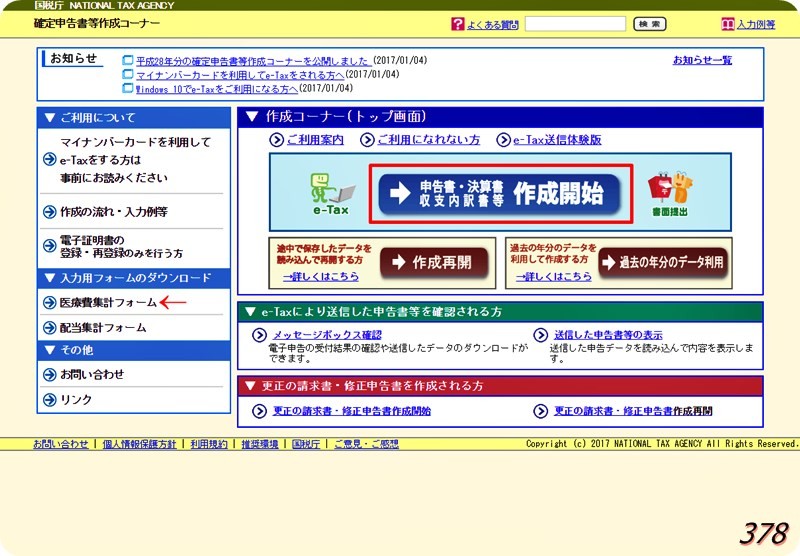
Task: Open the Windows 10でe-Tax notice link
Action: pos(217,89)
